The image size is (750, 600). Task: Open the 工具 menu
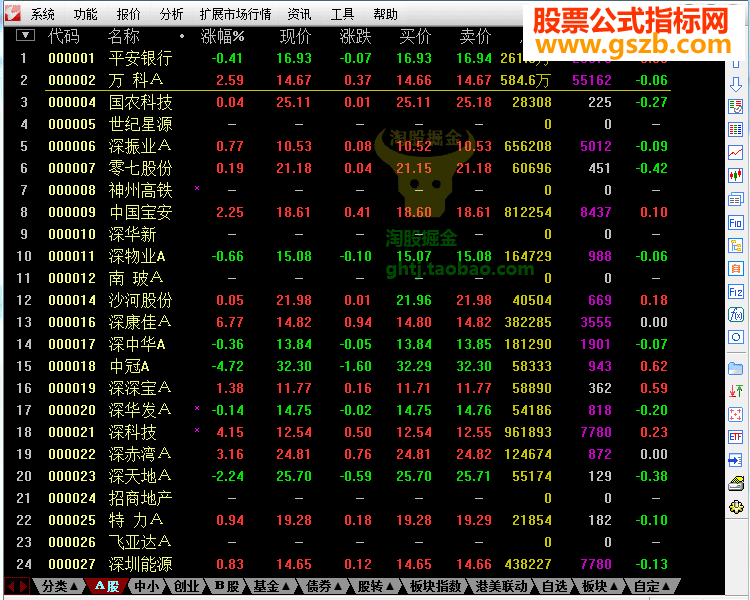(x=342, y=14)
